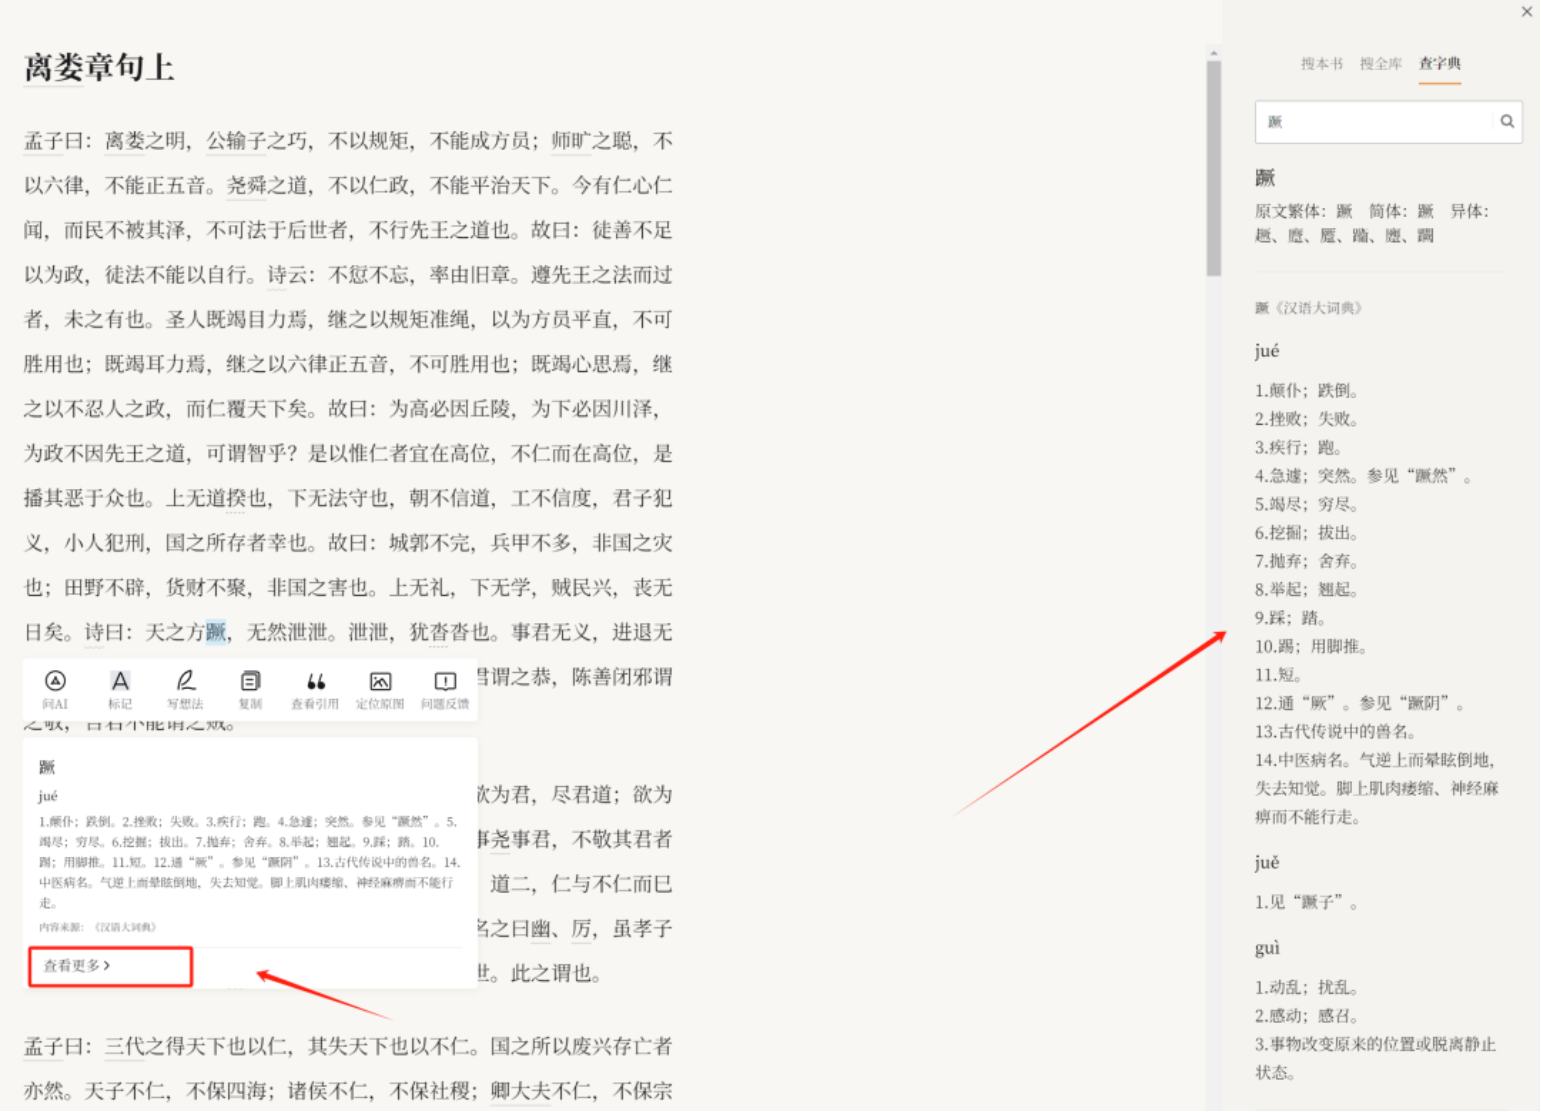Click the underlined name 公输子 in the text

pyautogui.click(x=236, y=141)
